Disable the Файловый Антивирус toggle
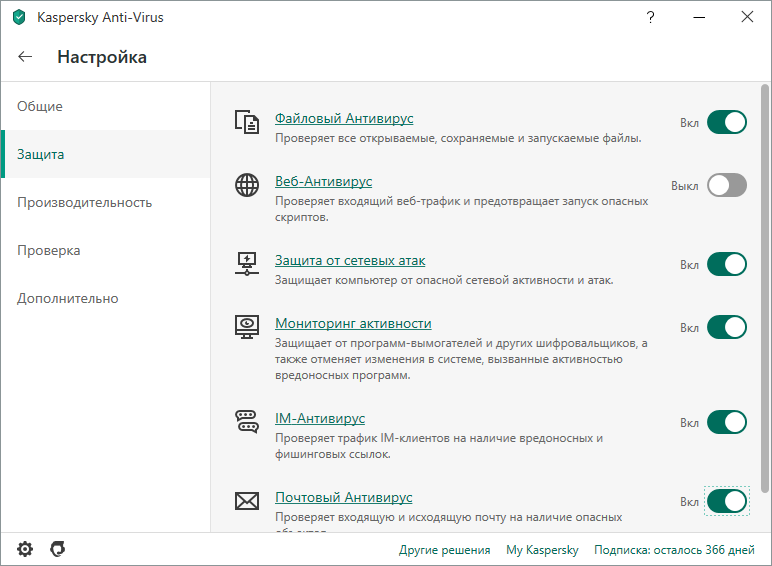Screen dimensions: 772x566 [727, 122]
